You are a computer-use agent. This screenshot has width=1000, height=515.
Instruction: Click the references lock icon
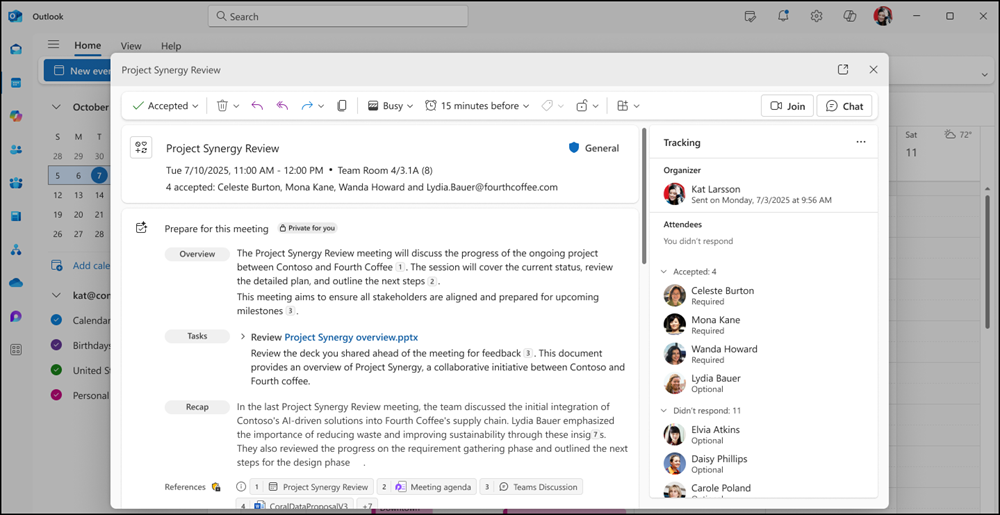(216, 487)
